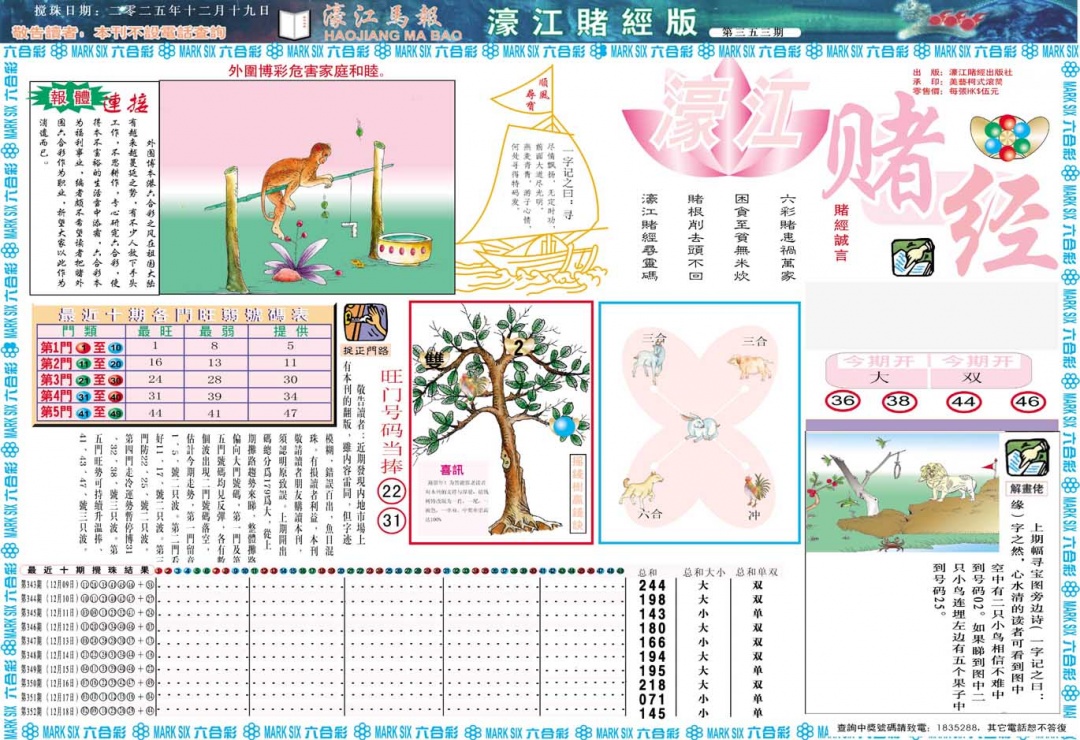
Task: Select the red ball 41 swatch in 第5門 row
Action: [82, 412]
